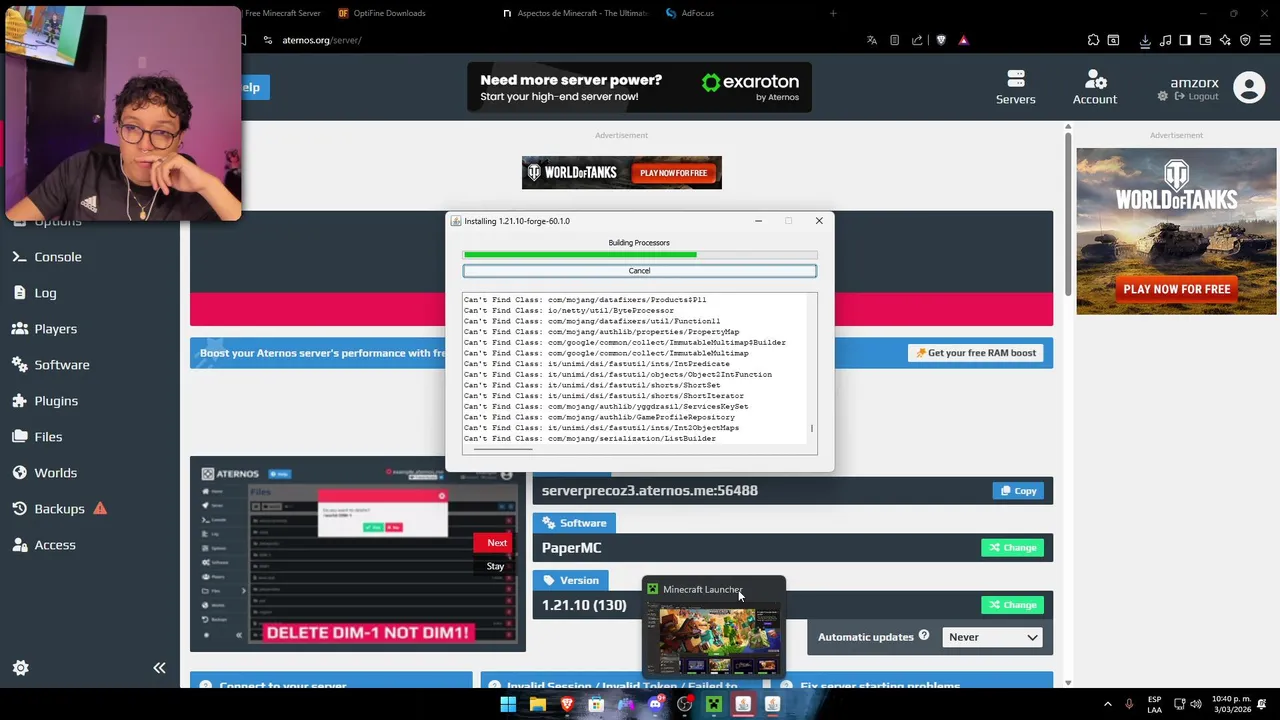Click the translate page icon

coord(872,40)
